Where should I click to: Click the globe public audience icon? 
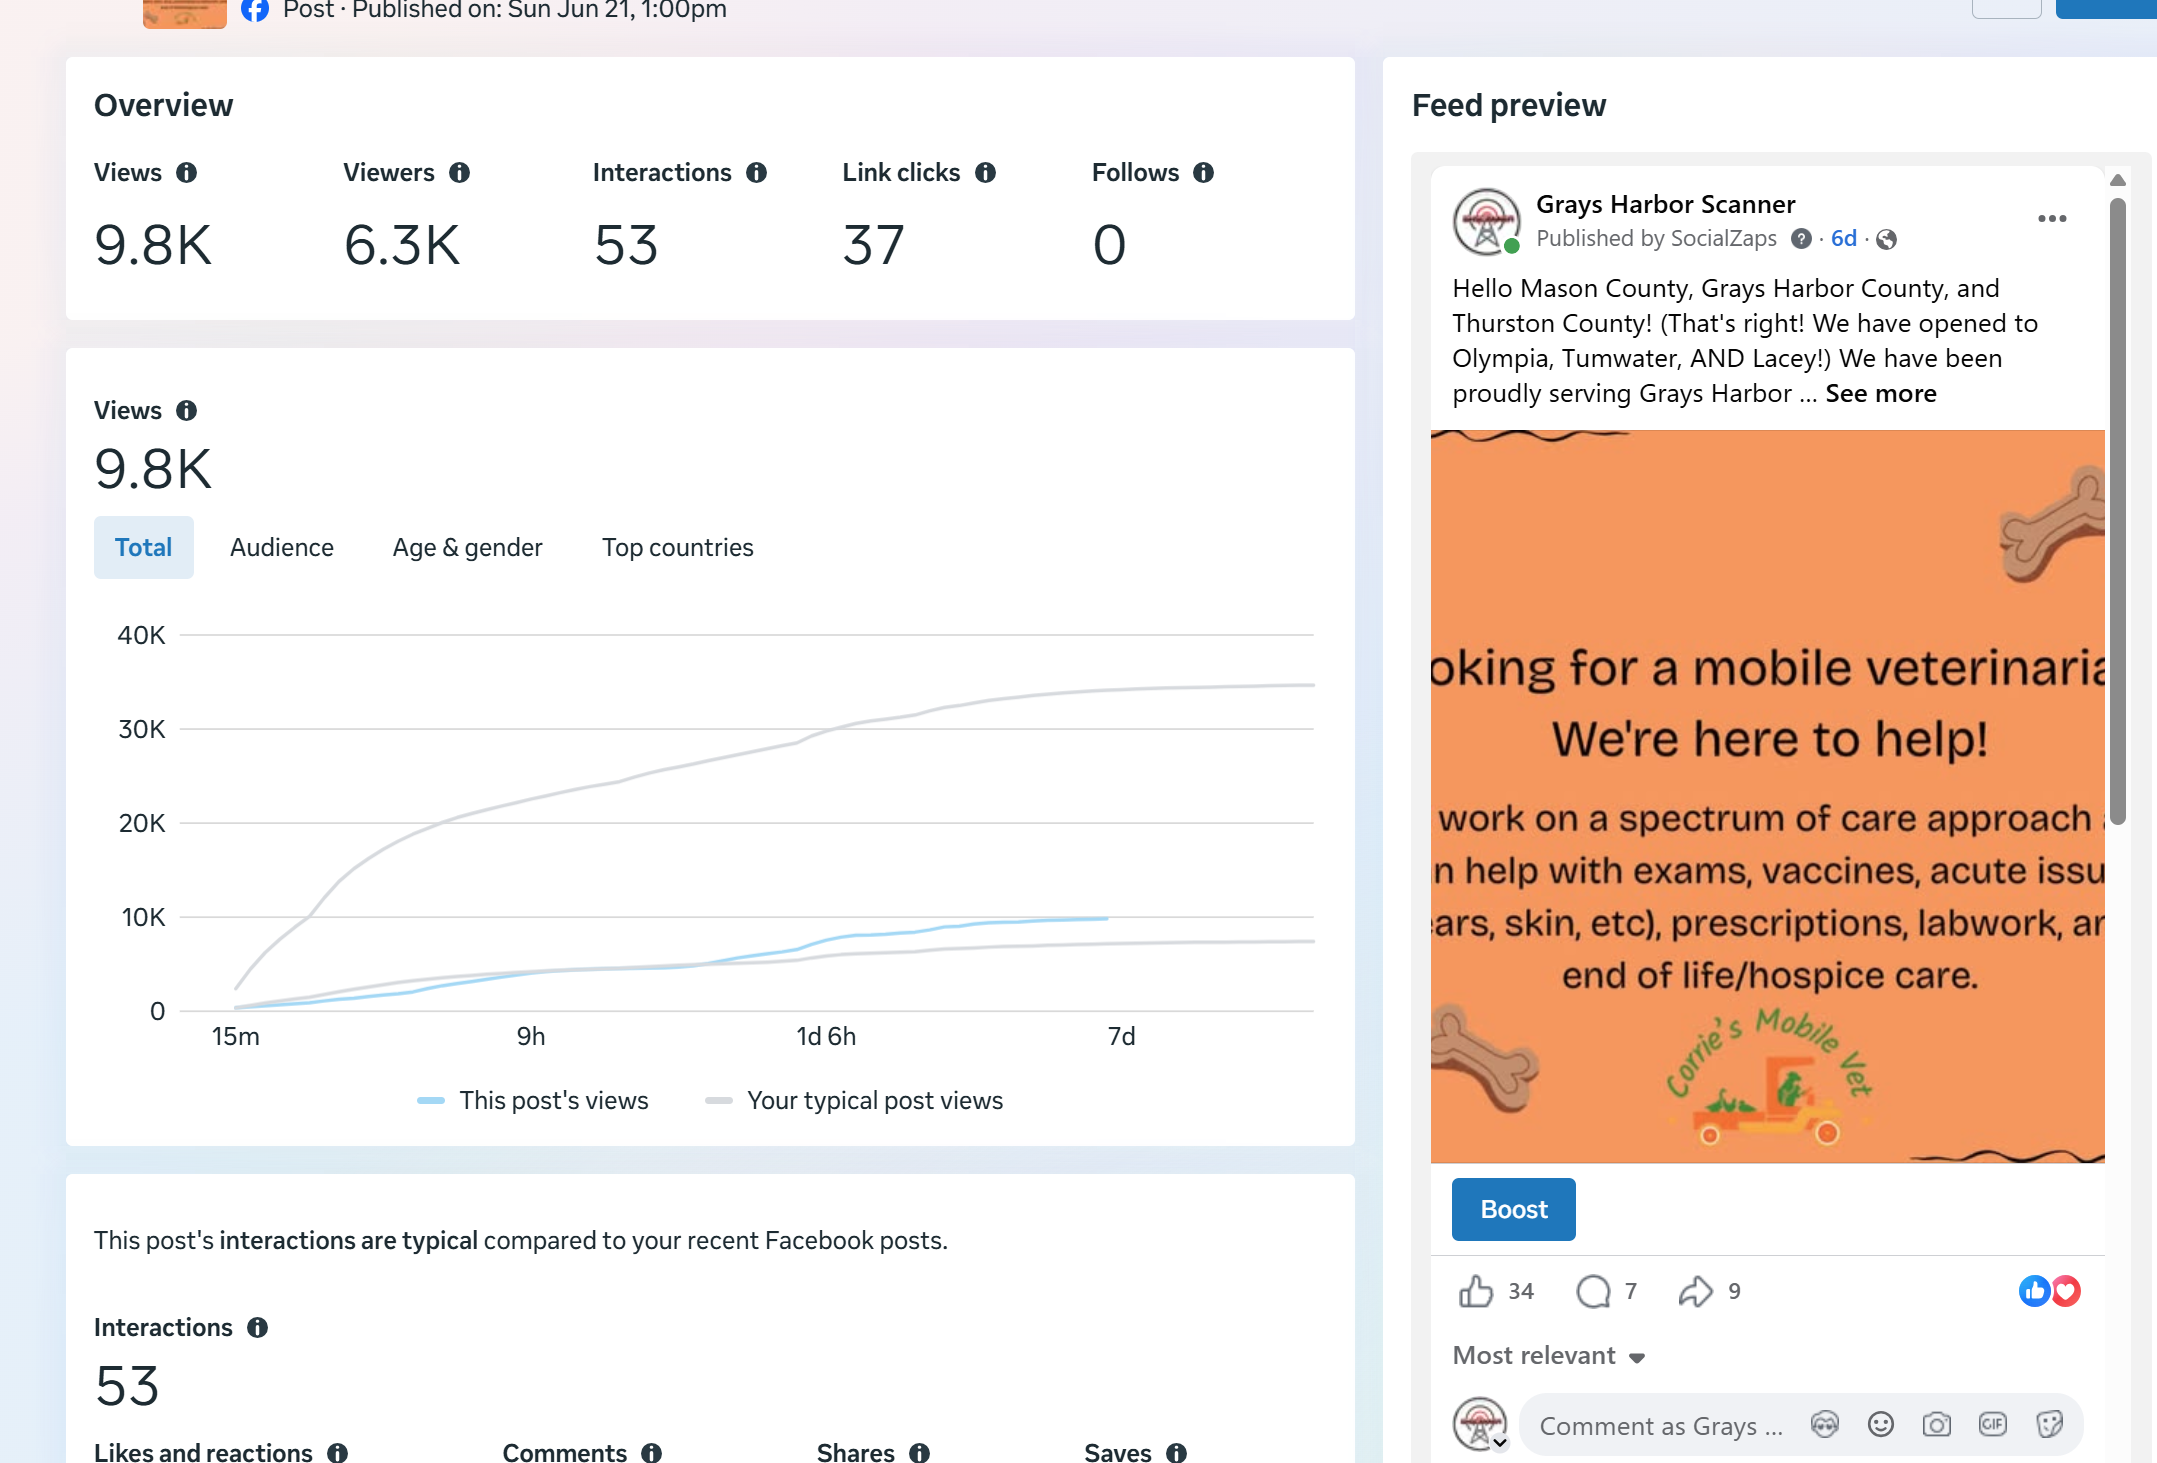pos(1886,239)
